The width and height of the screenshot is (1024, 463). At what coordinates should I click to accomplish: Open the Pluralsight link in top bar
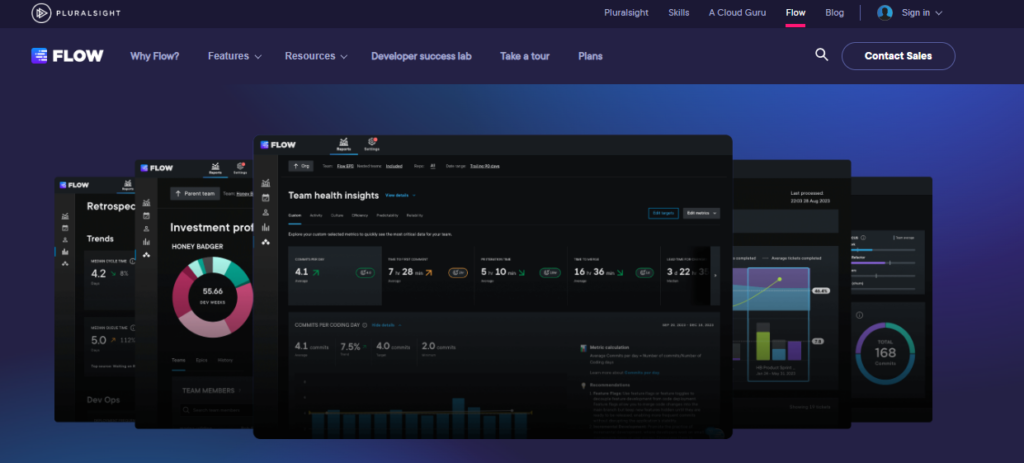626,12
